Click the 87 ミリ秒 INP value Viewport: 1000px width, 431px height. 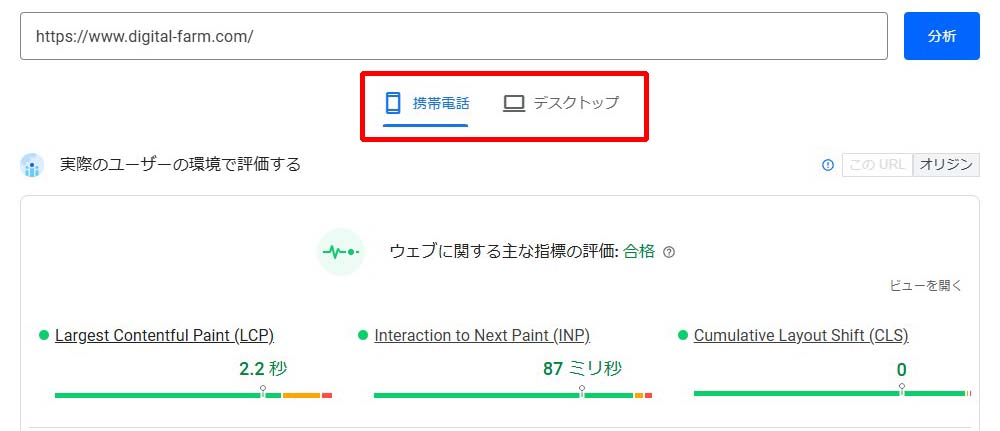582,369
